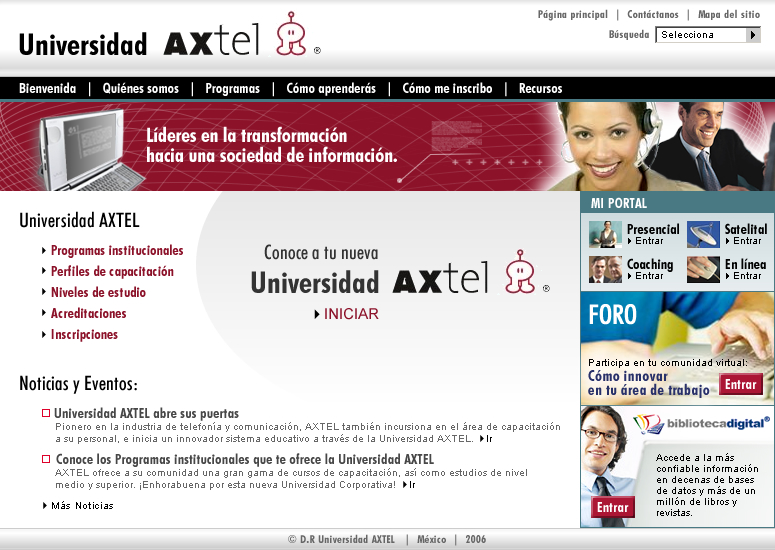Image resolution: width=775 pixels, height=550 pixels.
Task: Open the Programas menu item
Action: click(x=232, y=88)
